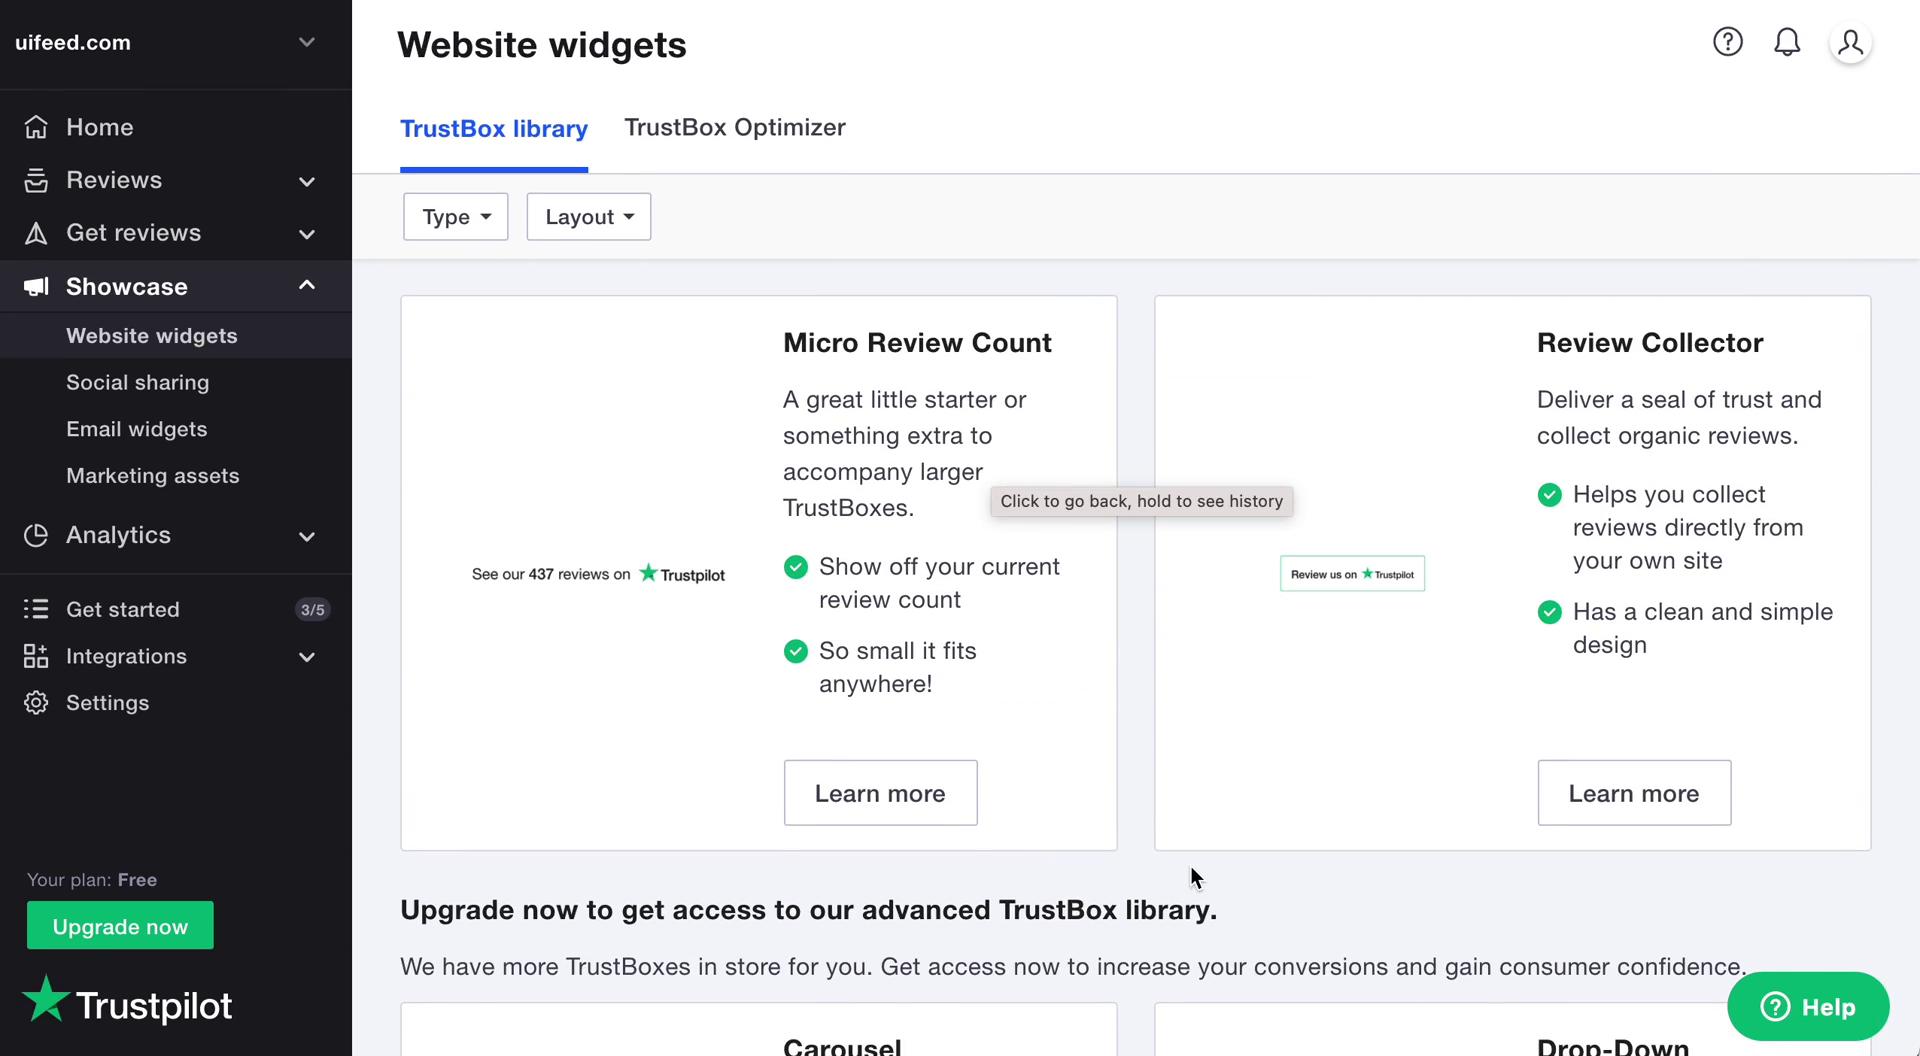Click the Get started checklist icon
1920x1056 pixels.
(36, 609)
